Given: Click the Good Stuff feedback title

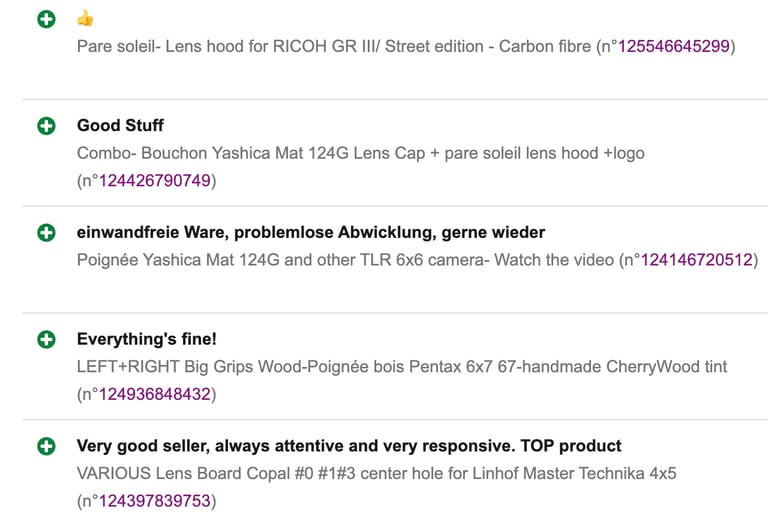Looking at the screenshot, I should point(120,126).
